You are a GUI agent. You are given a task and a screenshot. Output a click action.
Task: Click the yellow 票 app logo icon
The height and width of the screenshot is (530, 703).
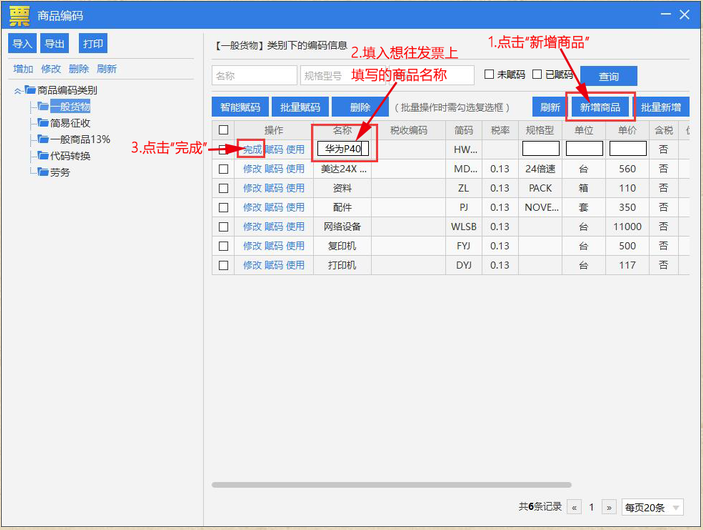[19, 16]
